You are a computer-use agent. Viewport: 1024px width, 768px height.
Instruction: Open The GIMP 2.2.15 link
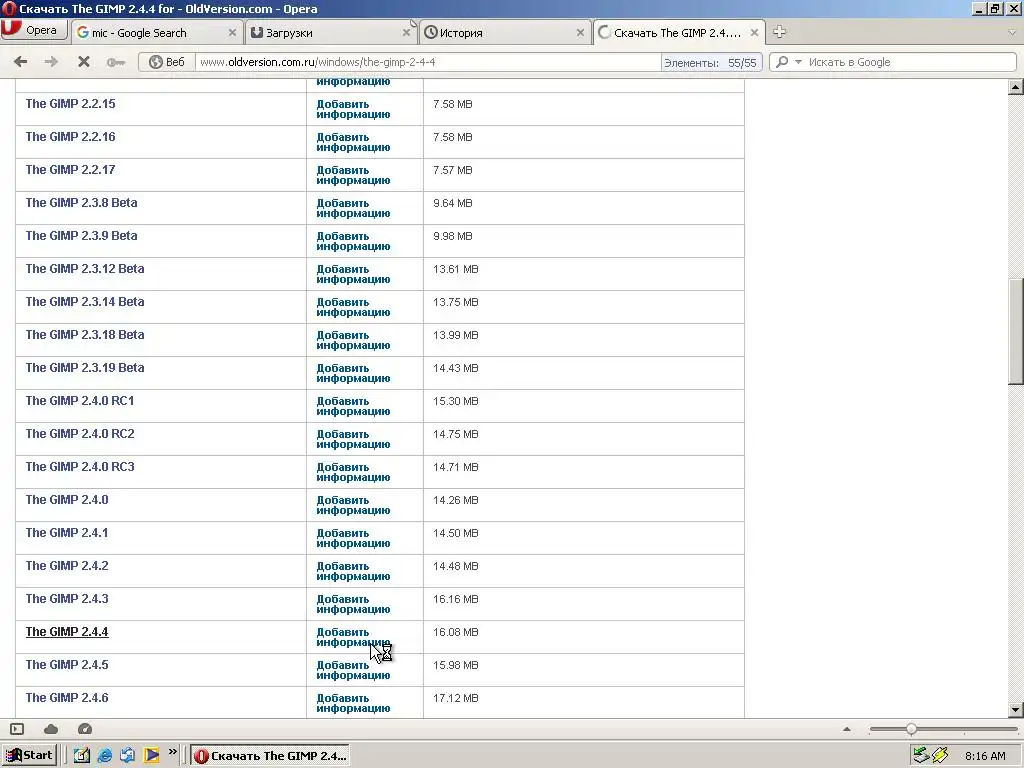[x=71, y=104]
